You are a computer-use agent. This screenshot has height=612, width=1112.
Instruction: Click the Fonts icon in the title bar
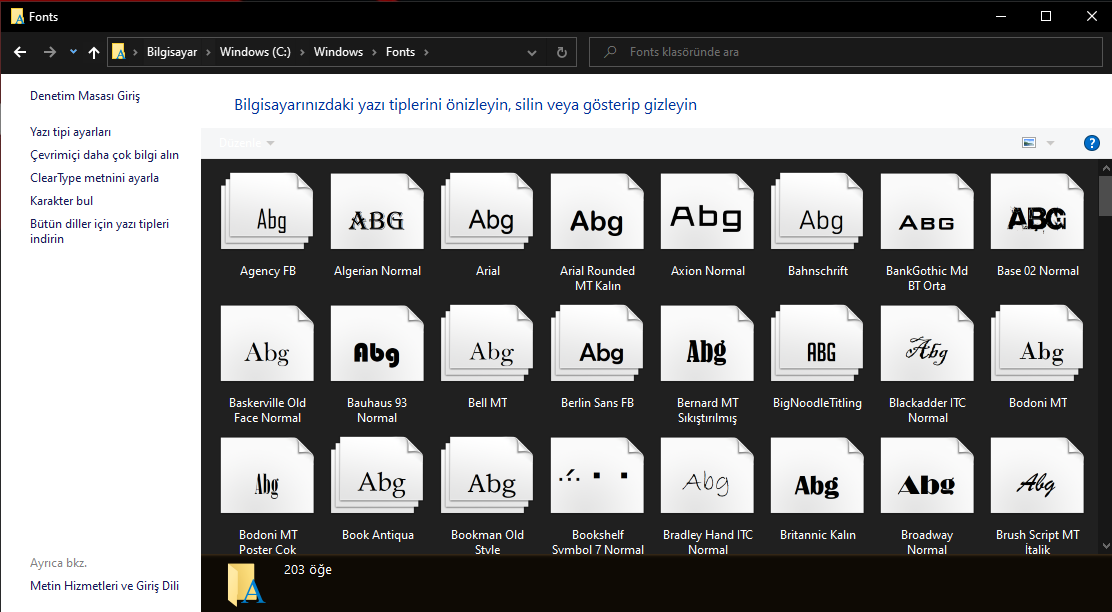click(17, 16)
